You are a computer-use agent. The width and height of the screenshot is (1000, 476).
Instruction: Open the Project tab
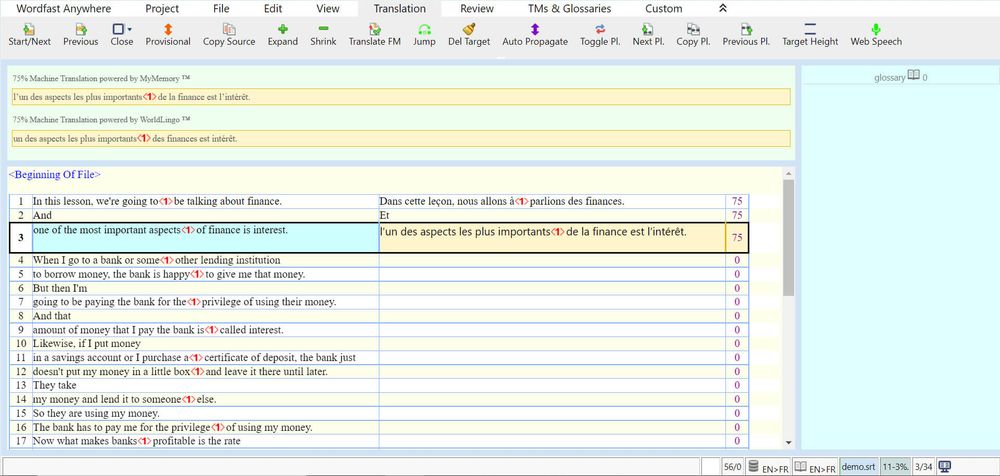point(162,8)
